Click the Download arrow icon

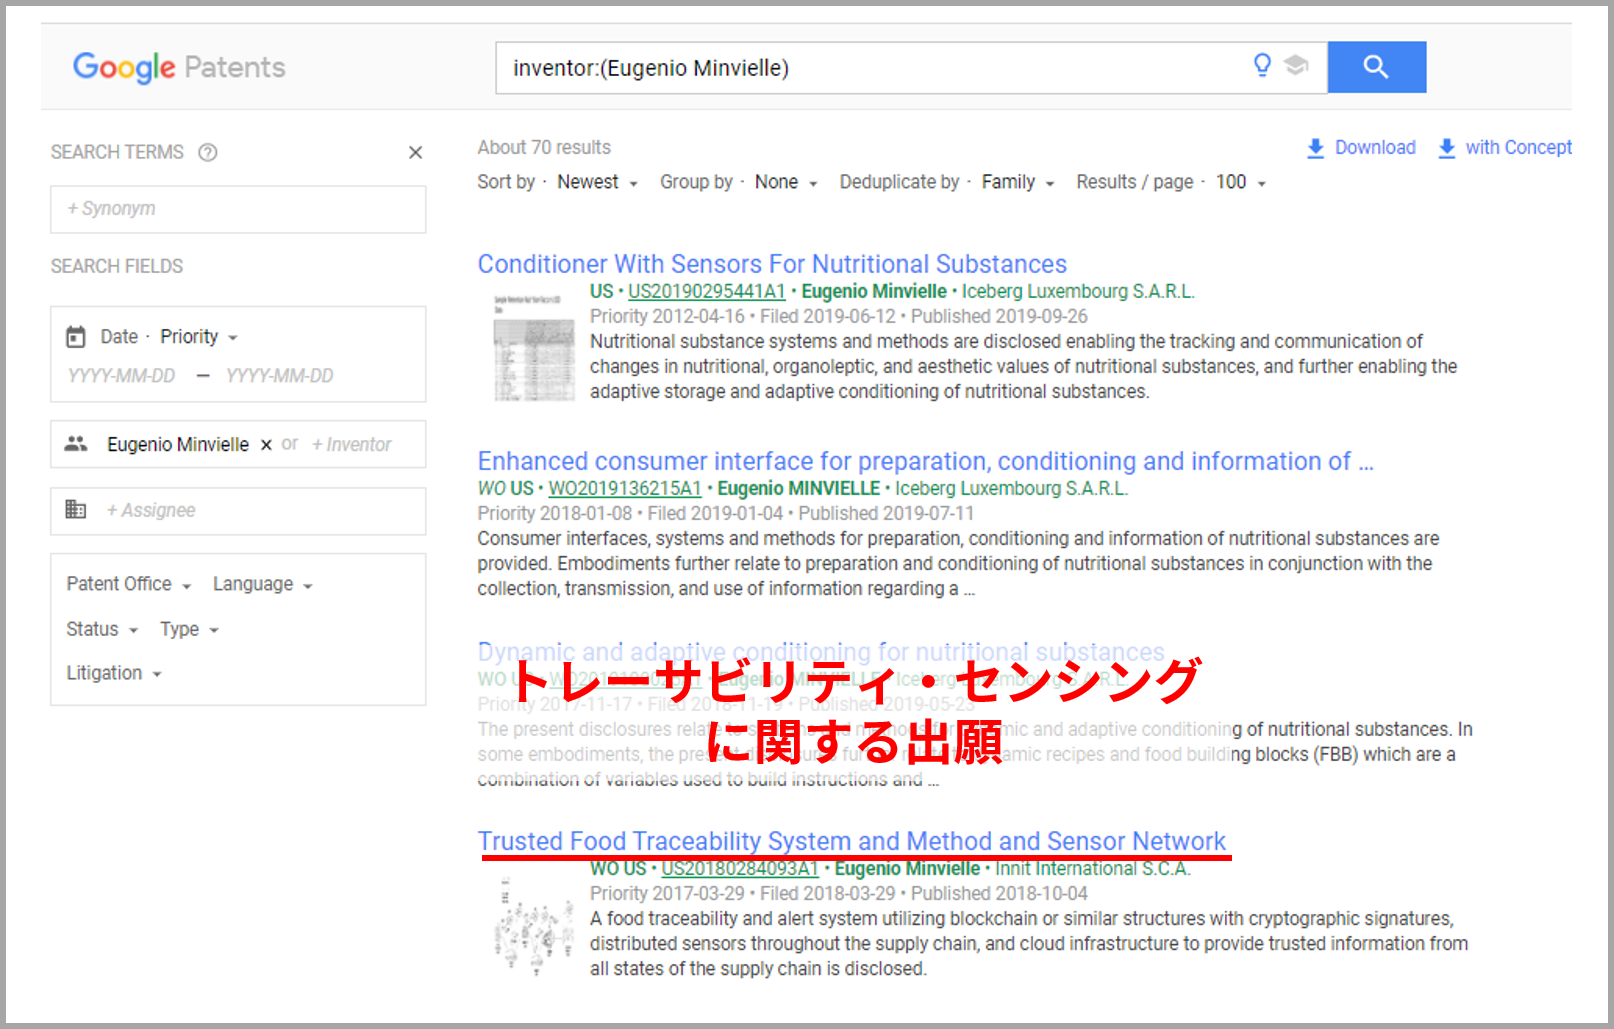1316,148
